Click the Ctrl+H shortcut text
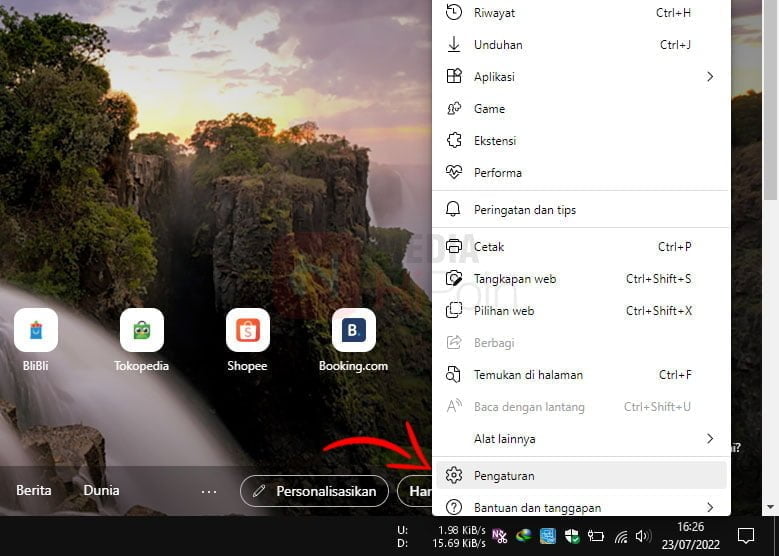This screenshot has height=556, width=779. pos(673,12)
